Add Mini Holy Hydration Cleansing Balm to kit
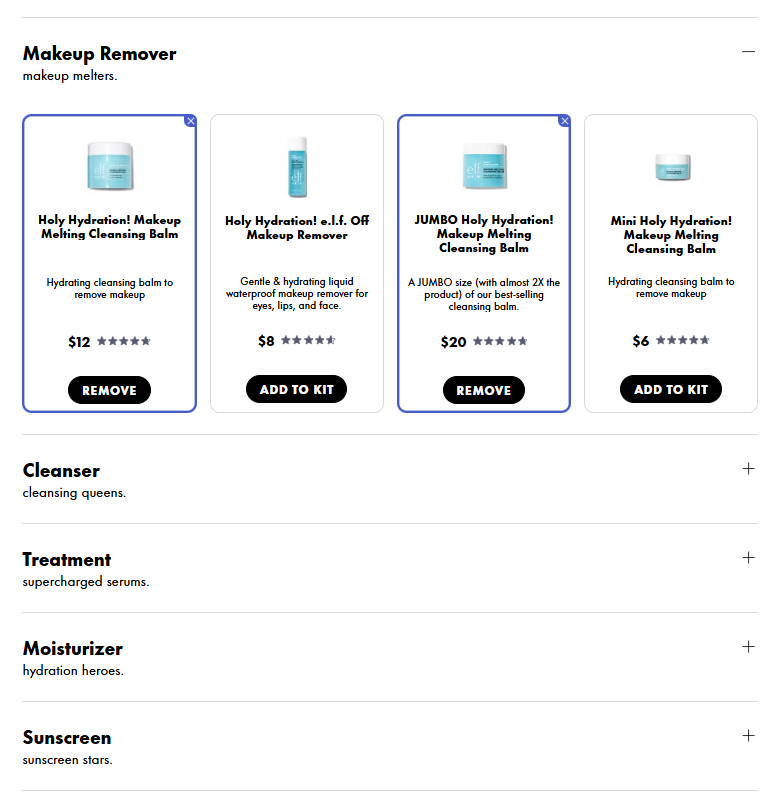 670,389
